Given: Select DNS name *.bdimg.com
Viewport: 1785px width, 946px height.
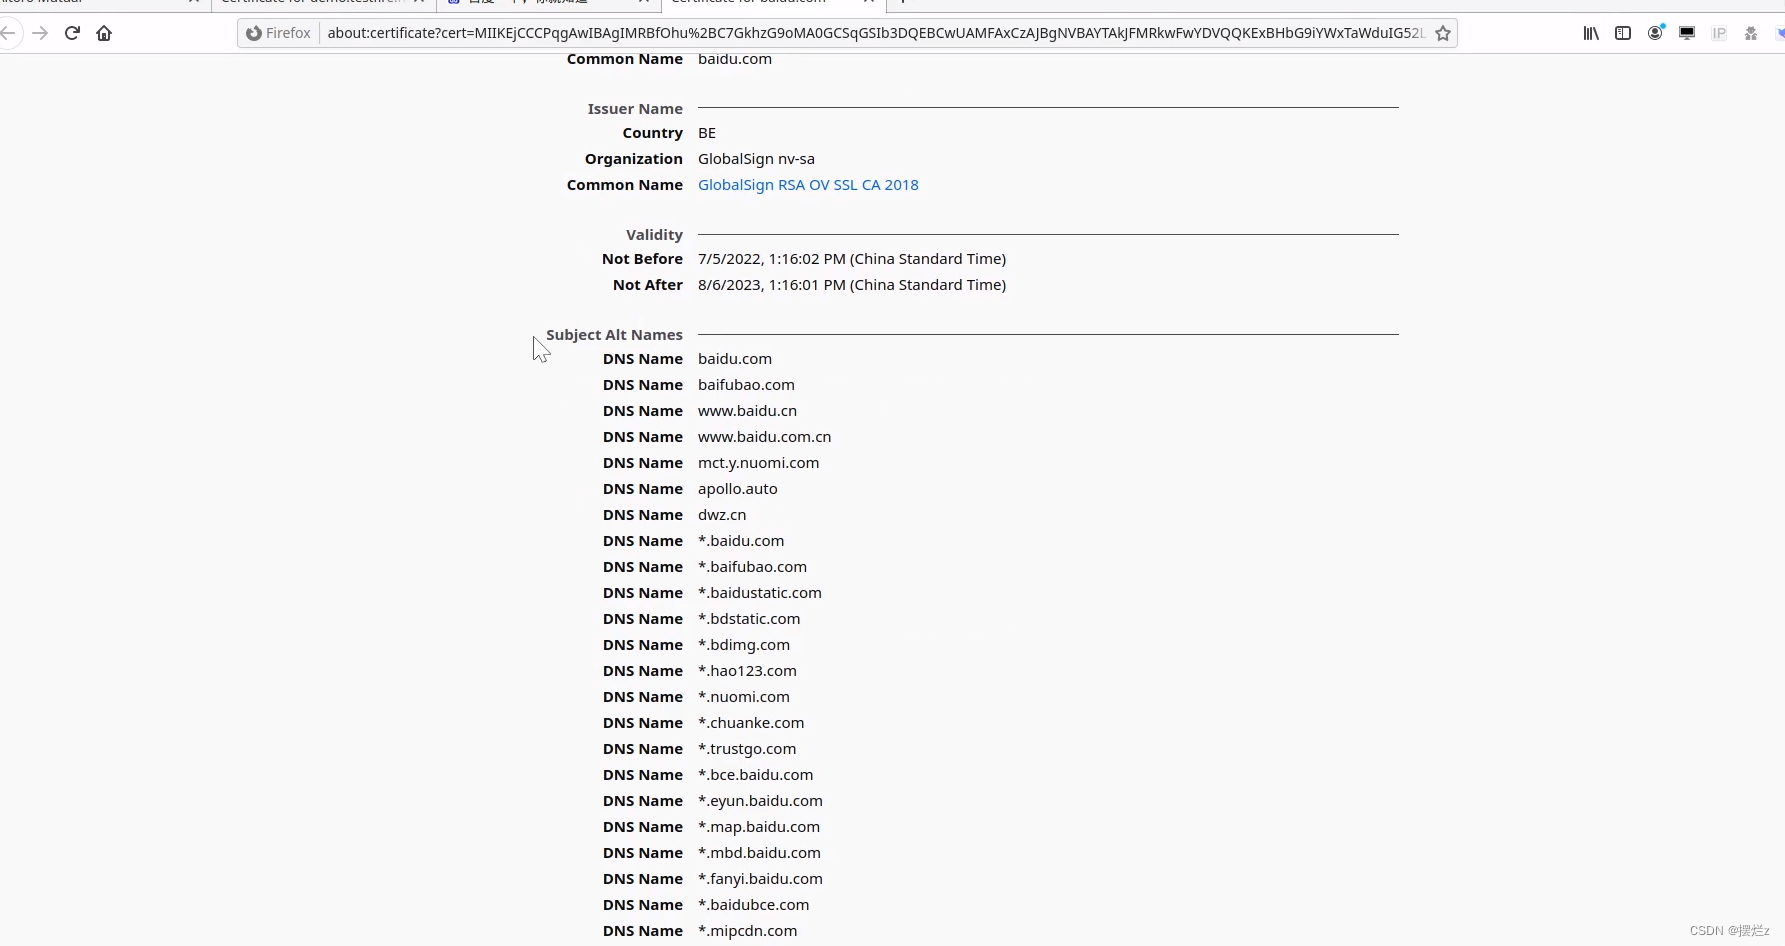Looking at the screenshot, I should click(x=744, y=645).
